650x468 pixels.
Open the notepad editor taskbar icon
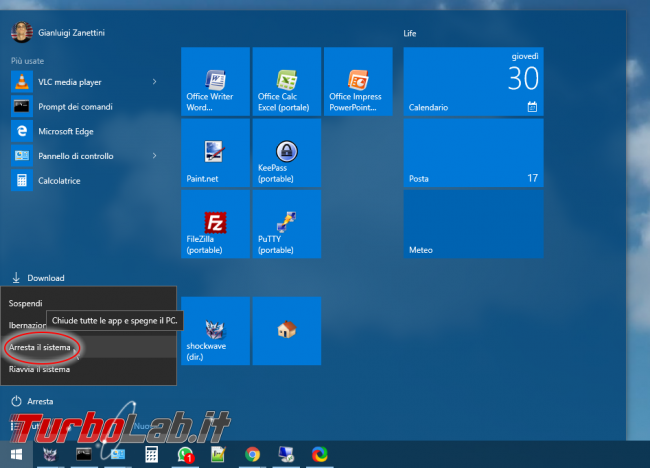click(218, 454)
